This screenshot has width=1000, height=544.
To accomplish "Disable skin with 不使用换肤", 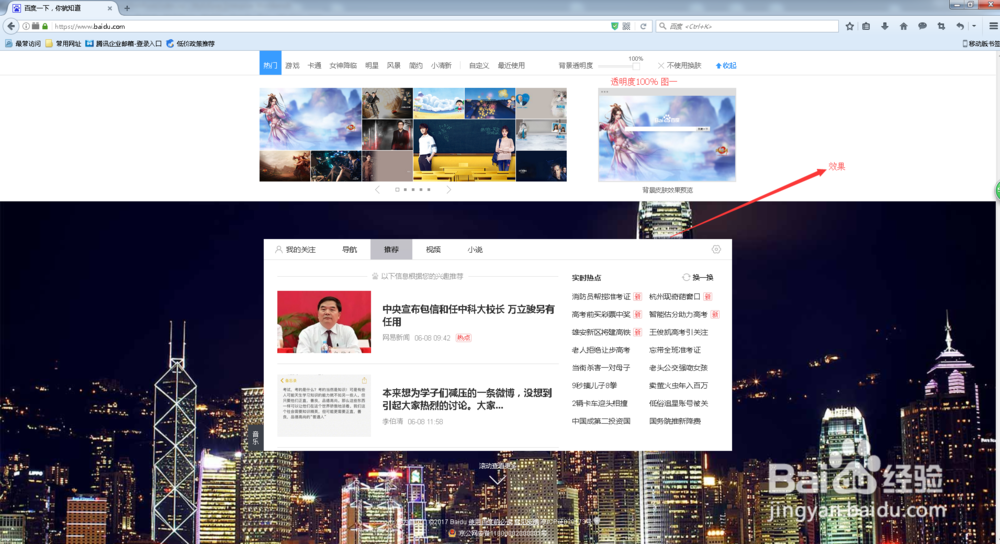I will click(679, 66).
